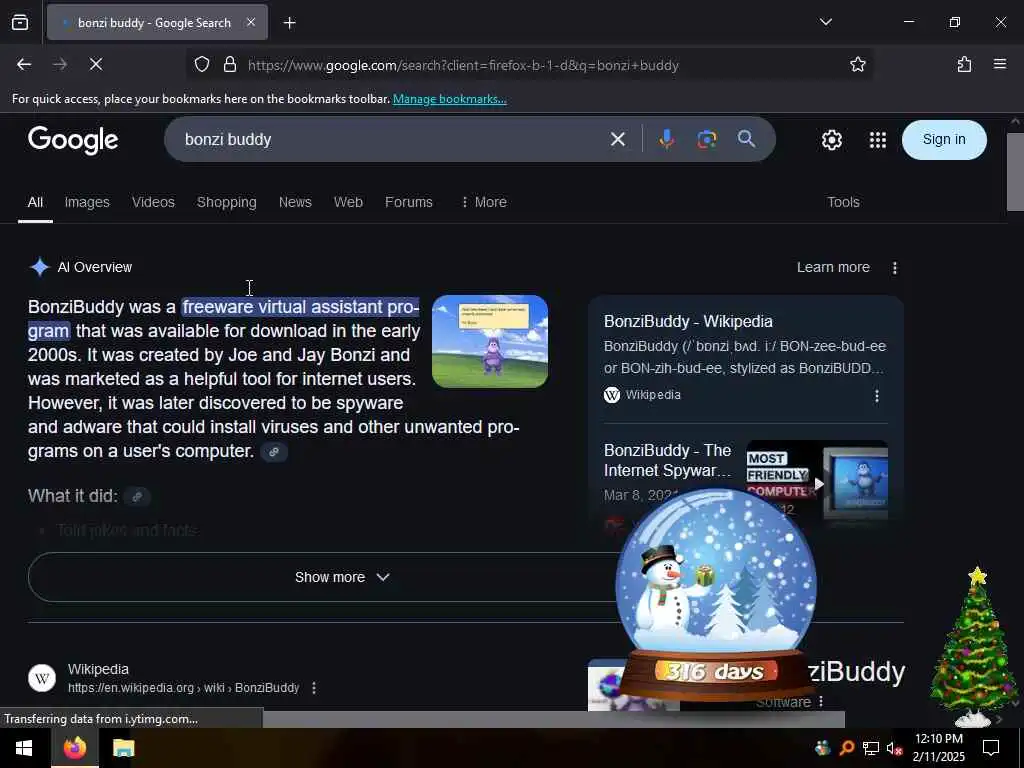Open the Google apps grid
This screenshot has width=1024, height=768.
878,140
